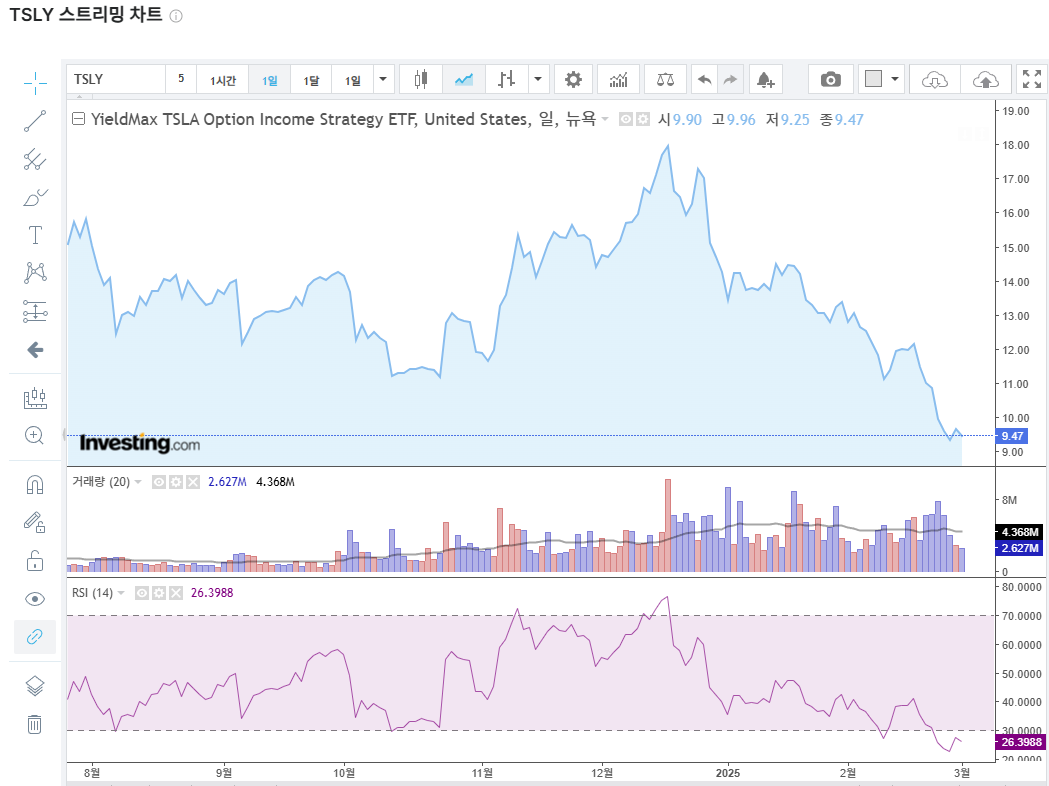Click the save chart cloud-upload icon
Viewport: 1049px width, 786px height.
(985, 80)
